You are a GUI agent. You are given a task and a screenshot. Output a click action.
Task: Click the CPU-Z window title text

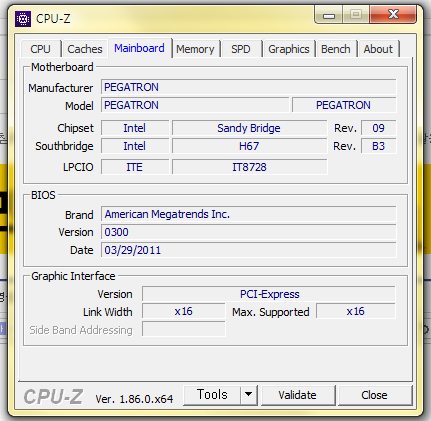pos(53,19)
